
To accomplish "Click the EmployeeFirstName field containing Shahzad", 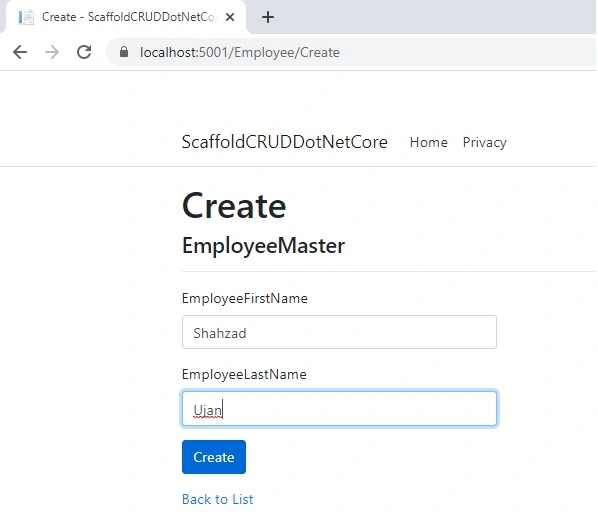I will [339, 332].
